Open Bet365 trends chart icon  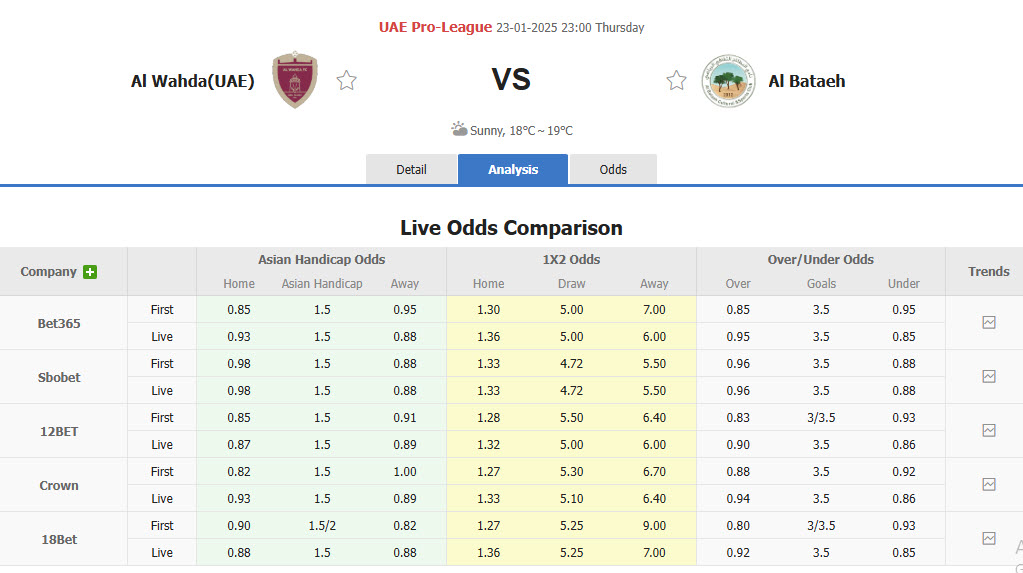[989, 323]
